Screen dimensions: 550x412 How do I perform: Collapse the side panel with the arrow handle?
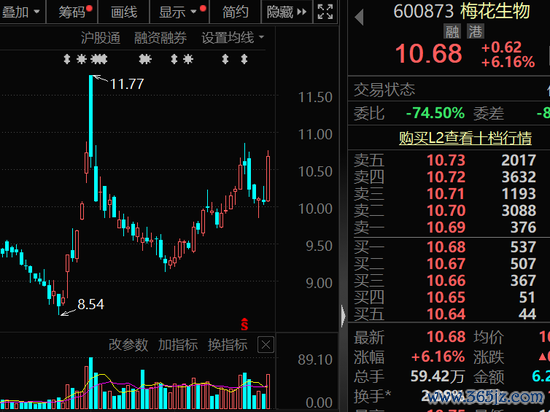point(343,315)
